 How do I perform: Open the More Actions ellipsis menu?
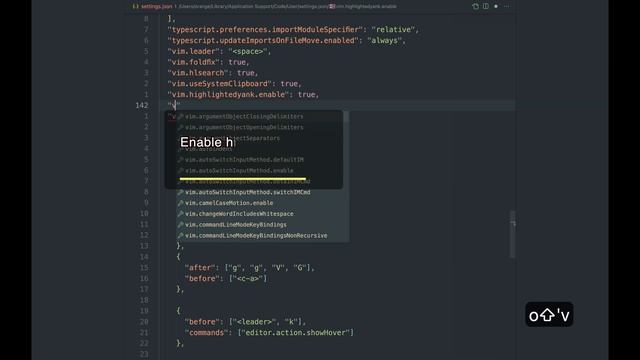coord(507,6)
